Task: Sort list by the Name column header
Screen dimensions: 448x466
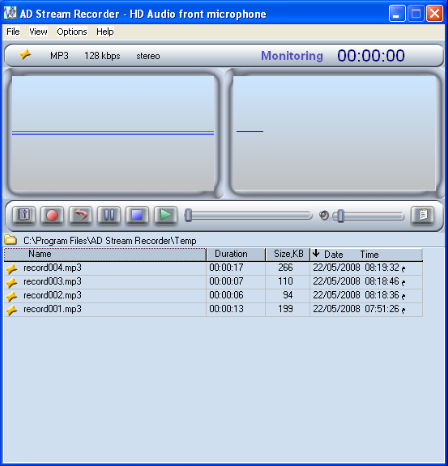Action: click(105, 254)
